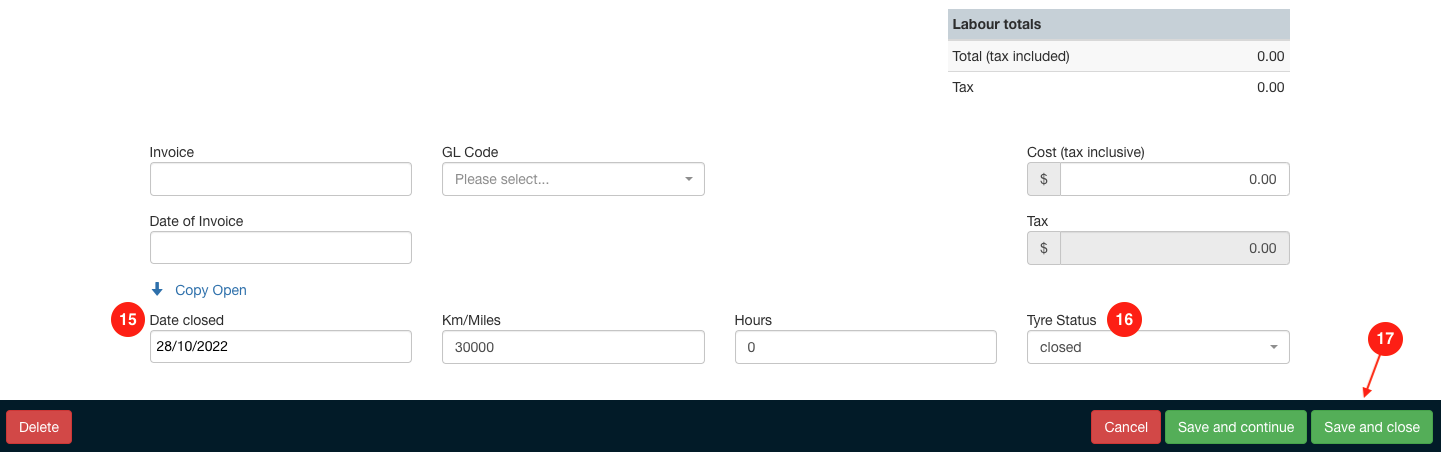Viewport: 1441px width, 452px height.
Task: Click the red step 17 marker
Action: click(1385, 339)
